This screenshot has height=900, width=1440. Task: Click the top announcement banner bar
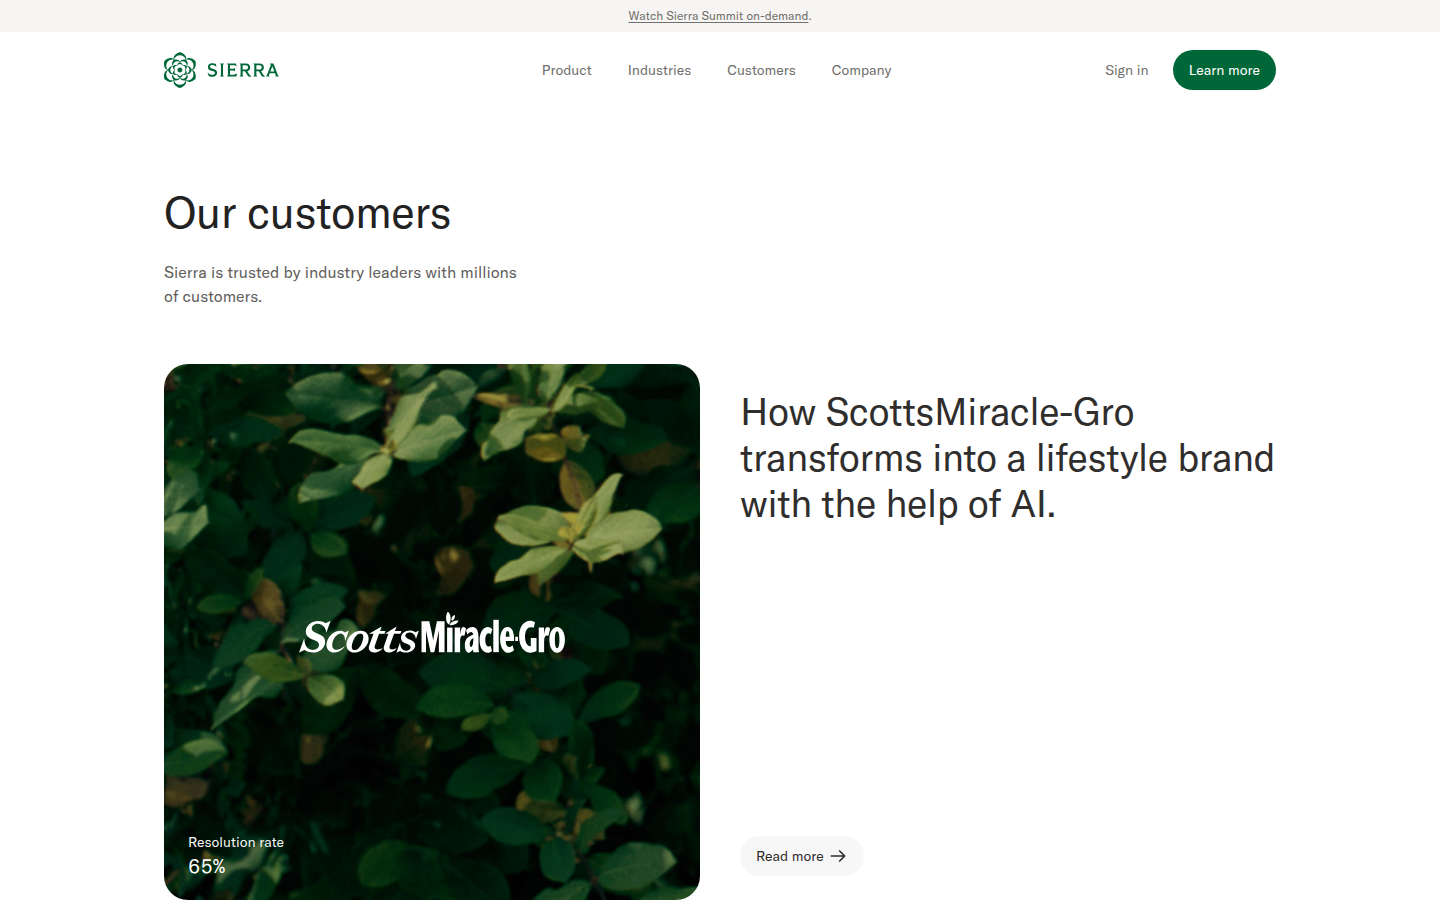pos(720,16)
